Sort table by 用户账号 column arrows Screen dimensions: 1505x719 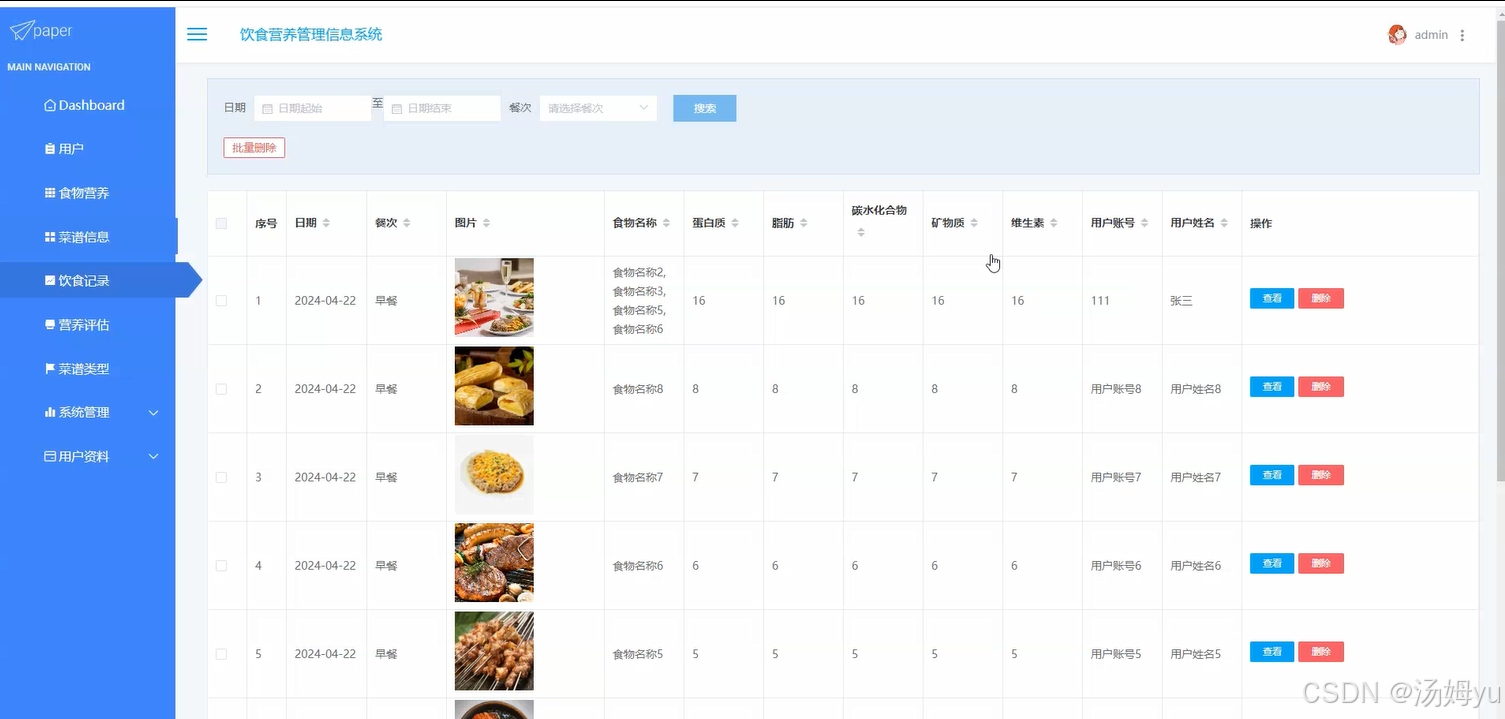pyautogui.click(x=1144, y=223)
